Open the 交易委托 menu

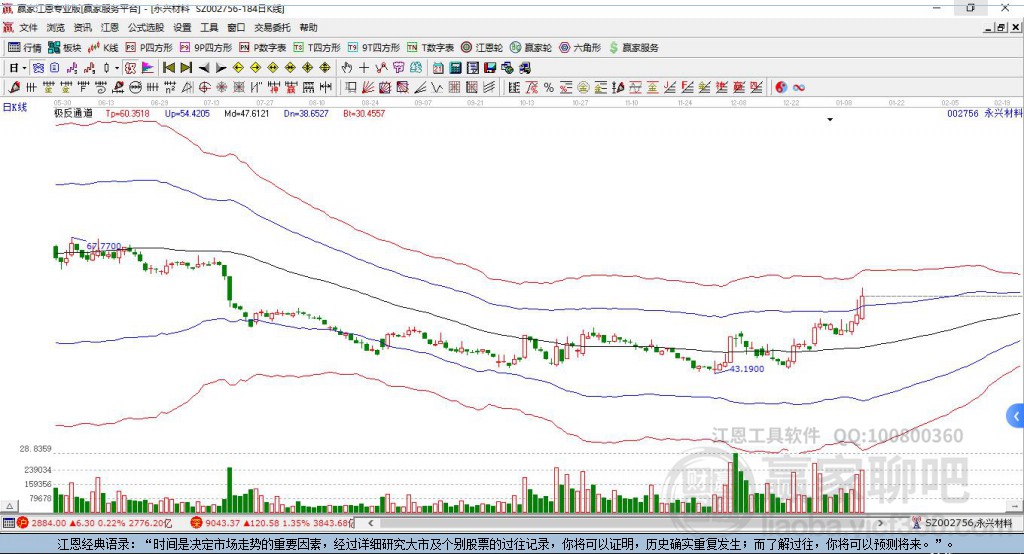(x=272, y=27)
